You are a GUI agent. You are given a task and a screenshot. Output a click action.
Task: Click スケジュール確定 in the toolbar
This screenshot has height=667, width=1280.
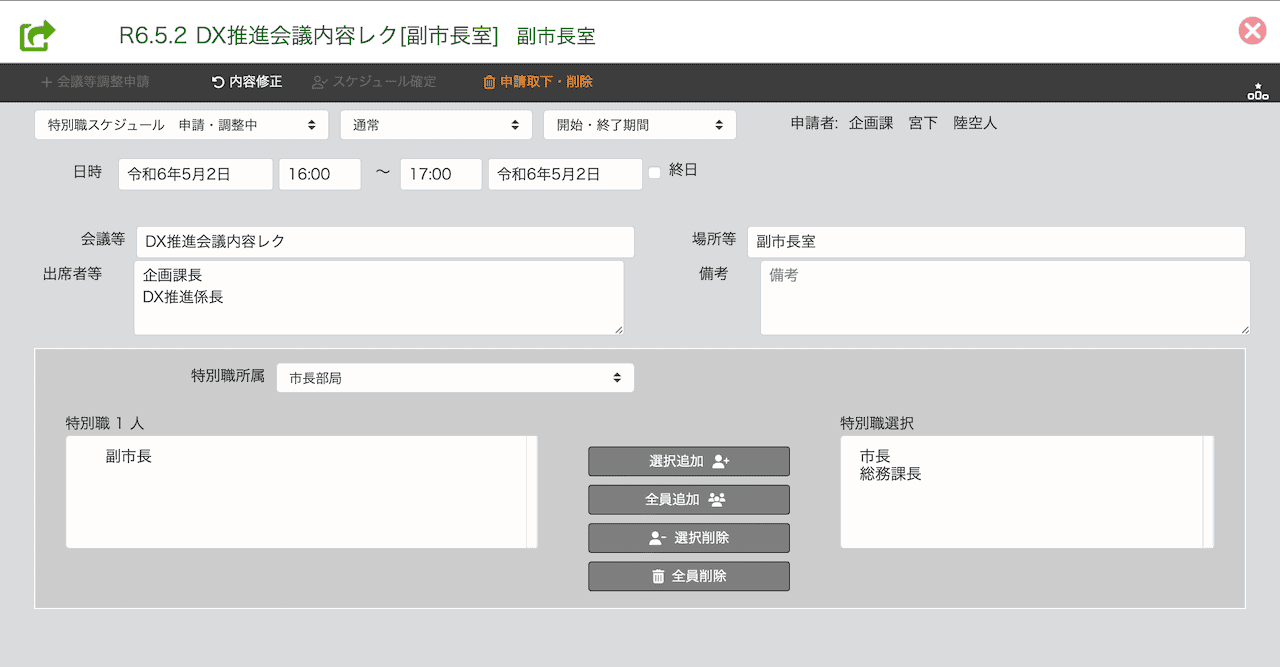374,82
